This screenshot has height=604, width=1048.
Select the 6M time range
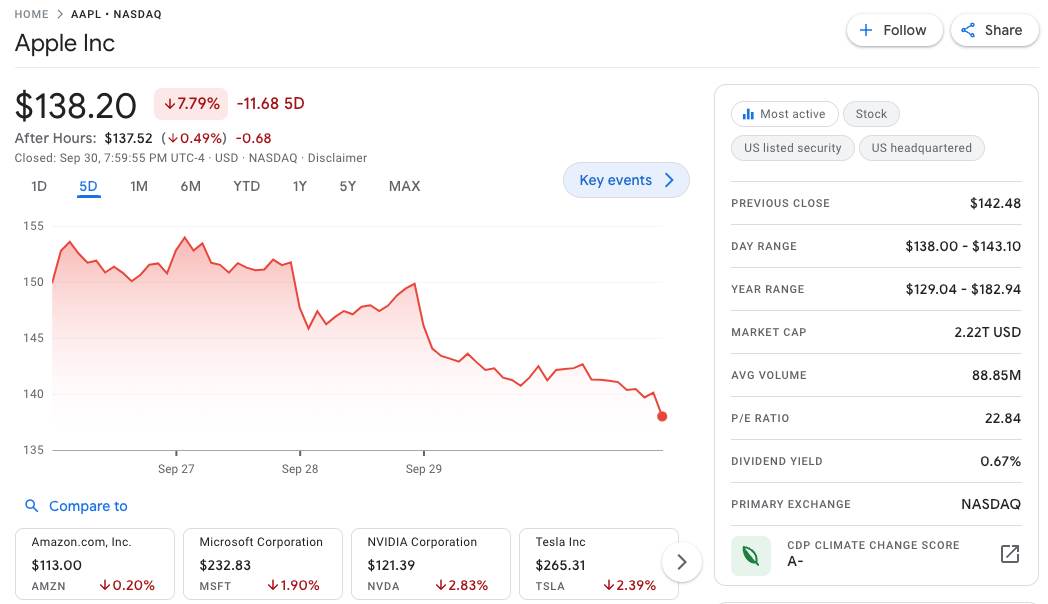tap(190, 186)
